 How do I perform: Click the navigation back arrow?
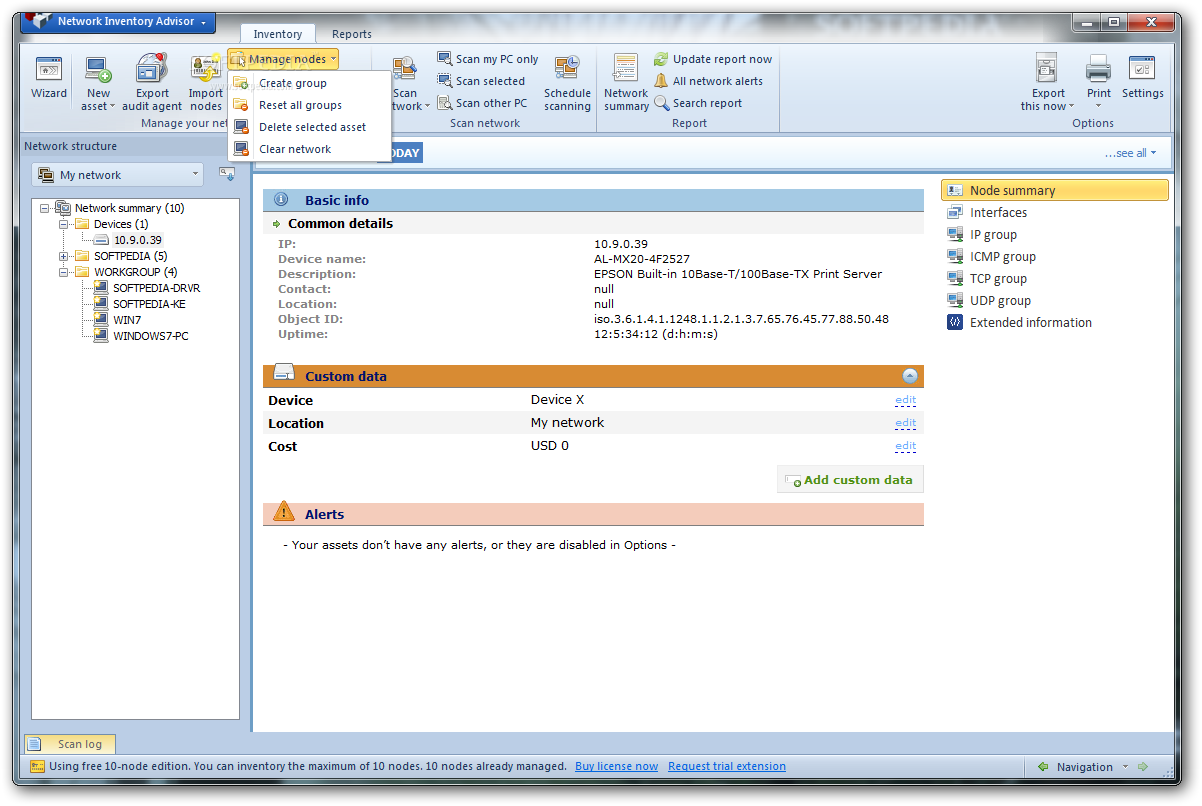1043,767
